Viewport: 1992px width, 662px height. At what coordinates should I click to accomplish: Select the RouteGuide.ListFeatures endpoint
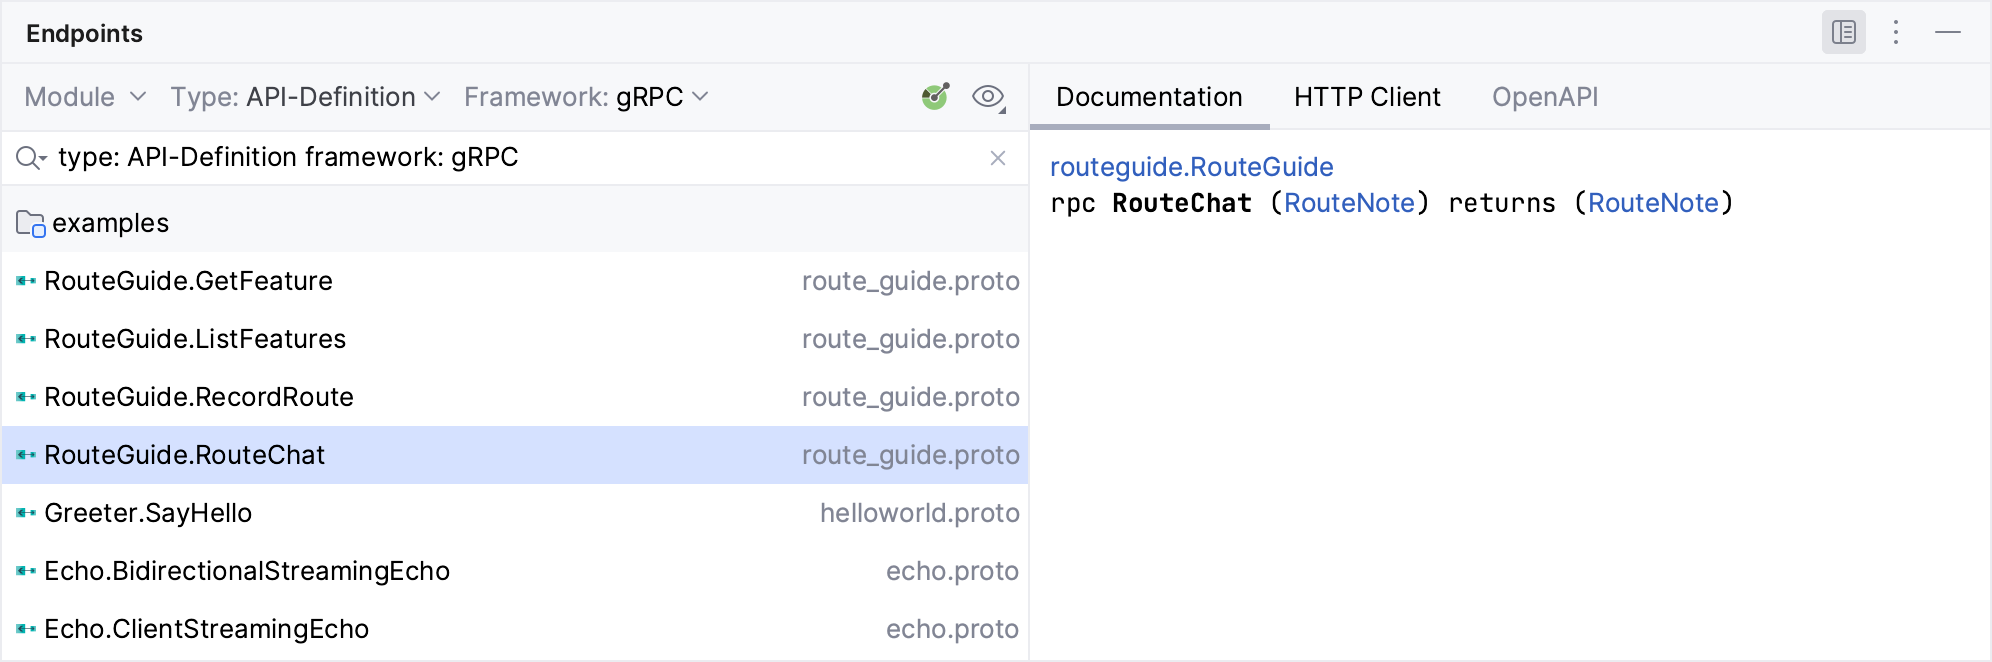point(195,339)
